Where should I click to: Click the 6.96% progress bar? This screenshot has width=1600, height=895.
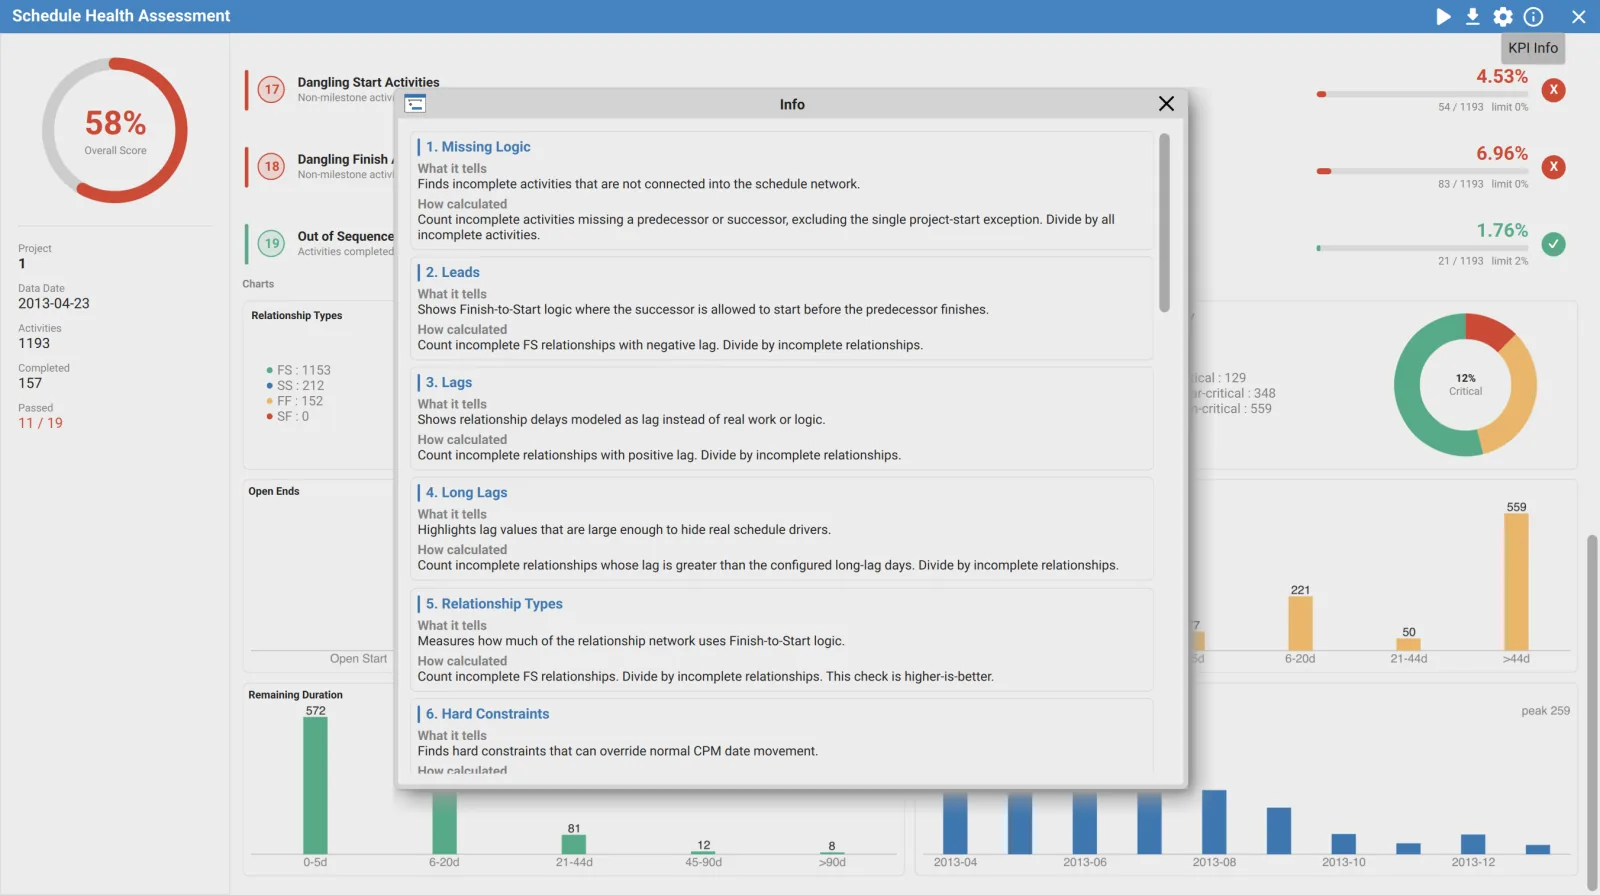coord(1422,171)
